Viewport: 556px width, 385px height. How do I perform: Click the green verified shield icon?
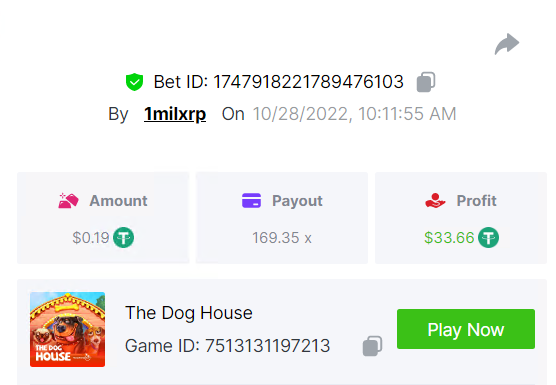pos(134,82)
